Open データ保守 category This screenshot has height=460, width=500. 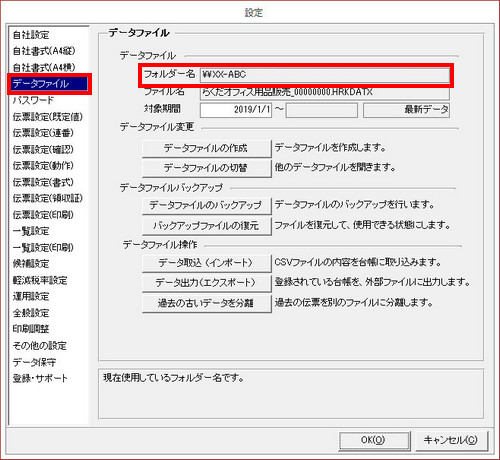(34, 362)
